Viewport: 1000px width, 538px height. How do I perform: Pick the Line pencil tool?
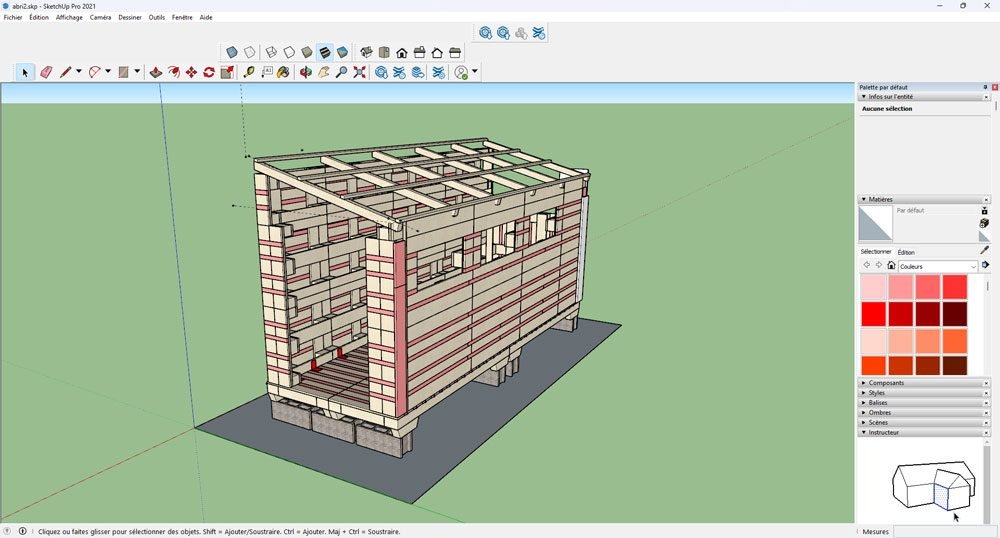coord(65,73)
